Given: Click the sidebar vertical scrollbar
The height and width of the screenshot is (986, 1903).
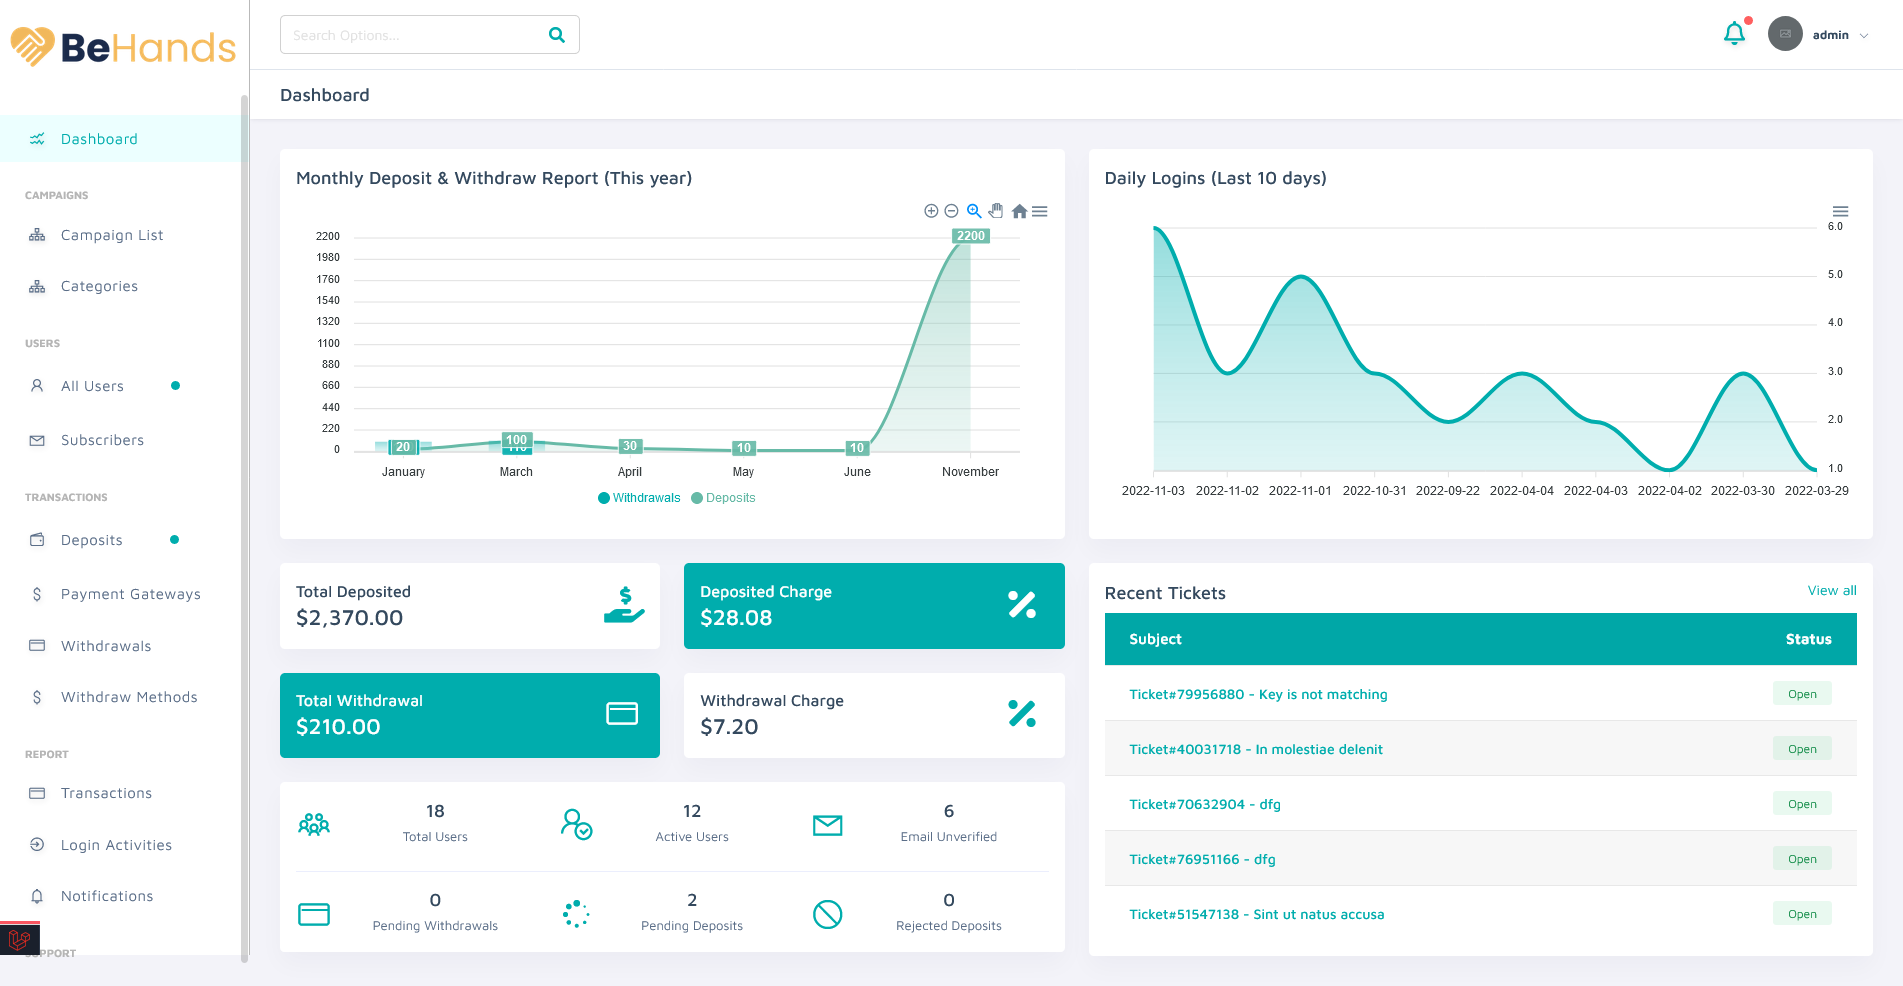Looking at the screenshot, I should tap(244, 528).
